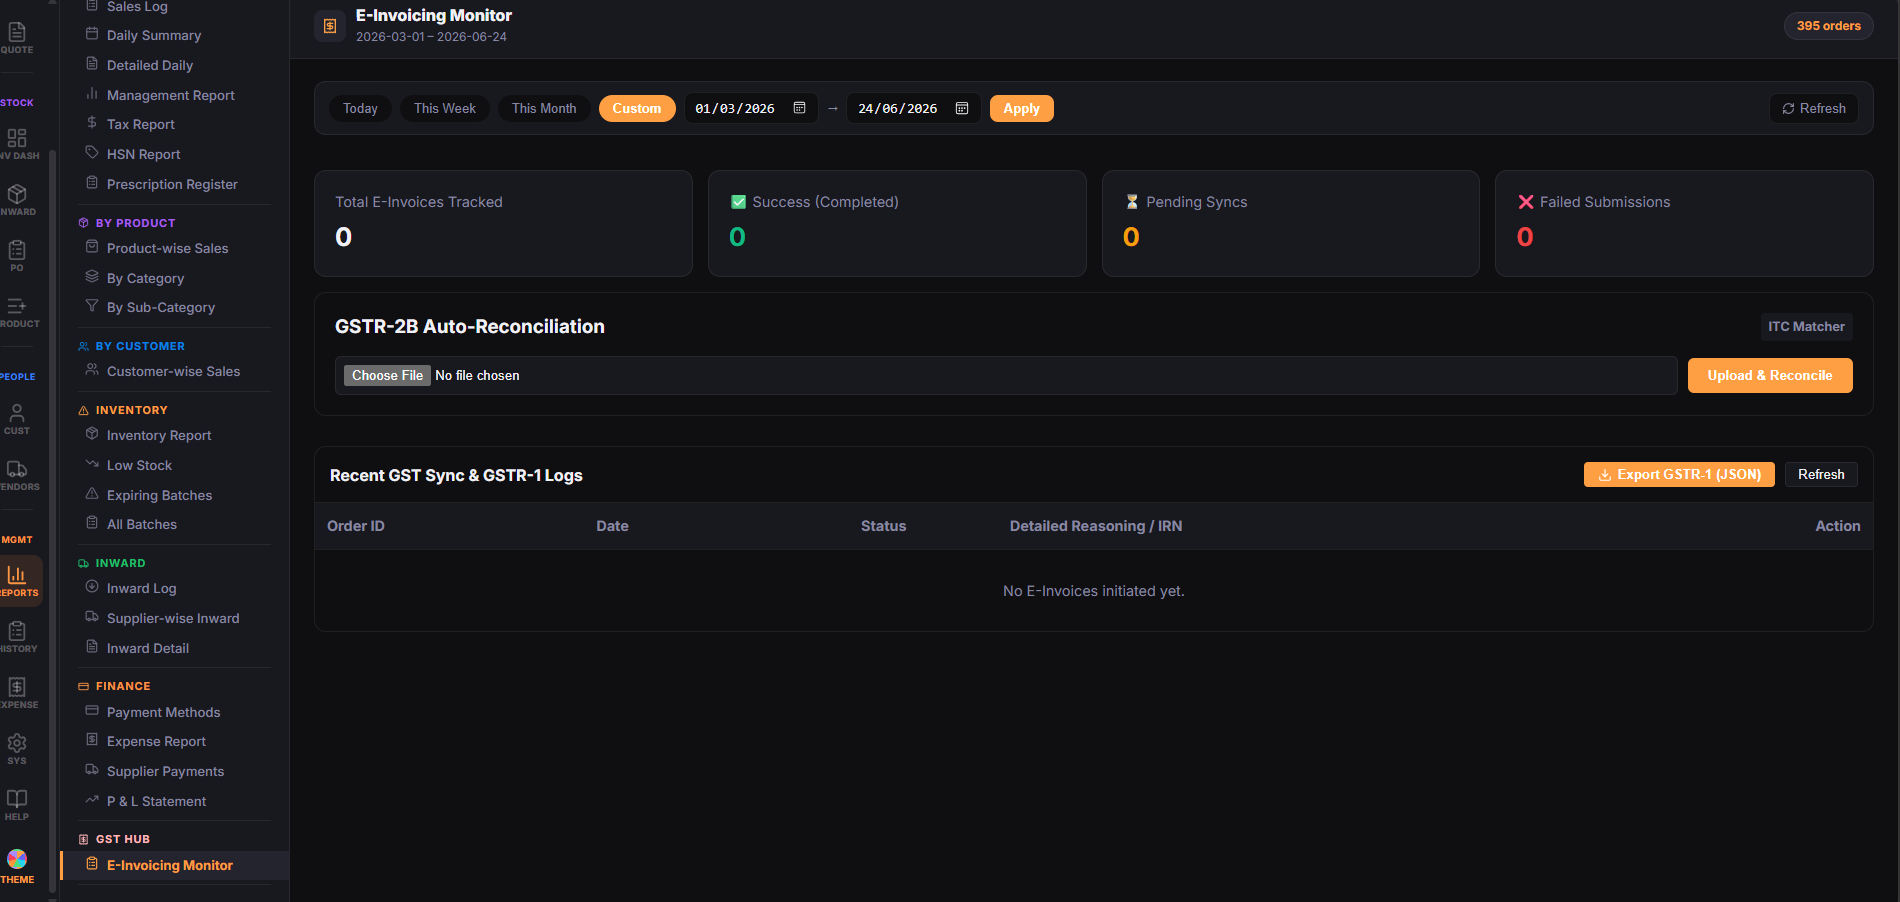Select the This Month filter
The image size is (1900, 902).
(x=544, y=108)
